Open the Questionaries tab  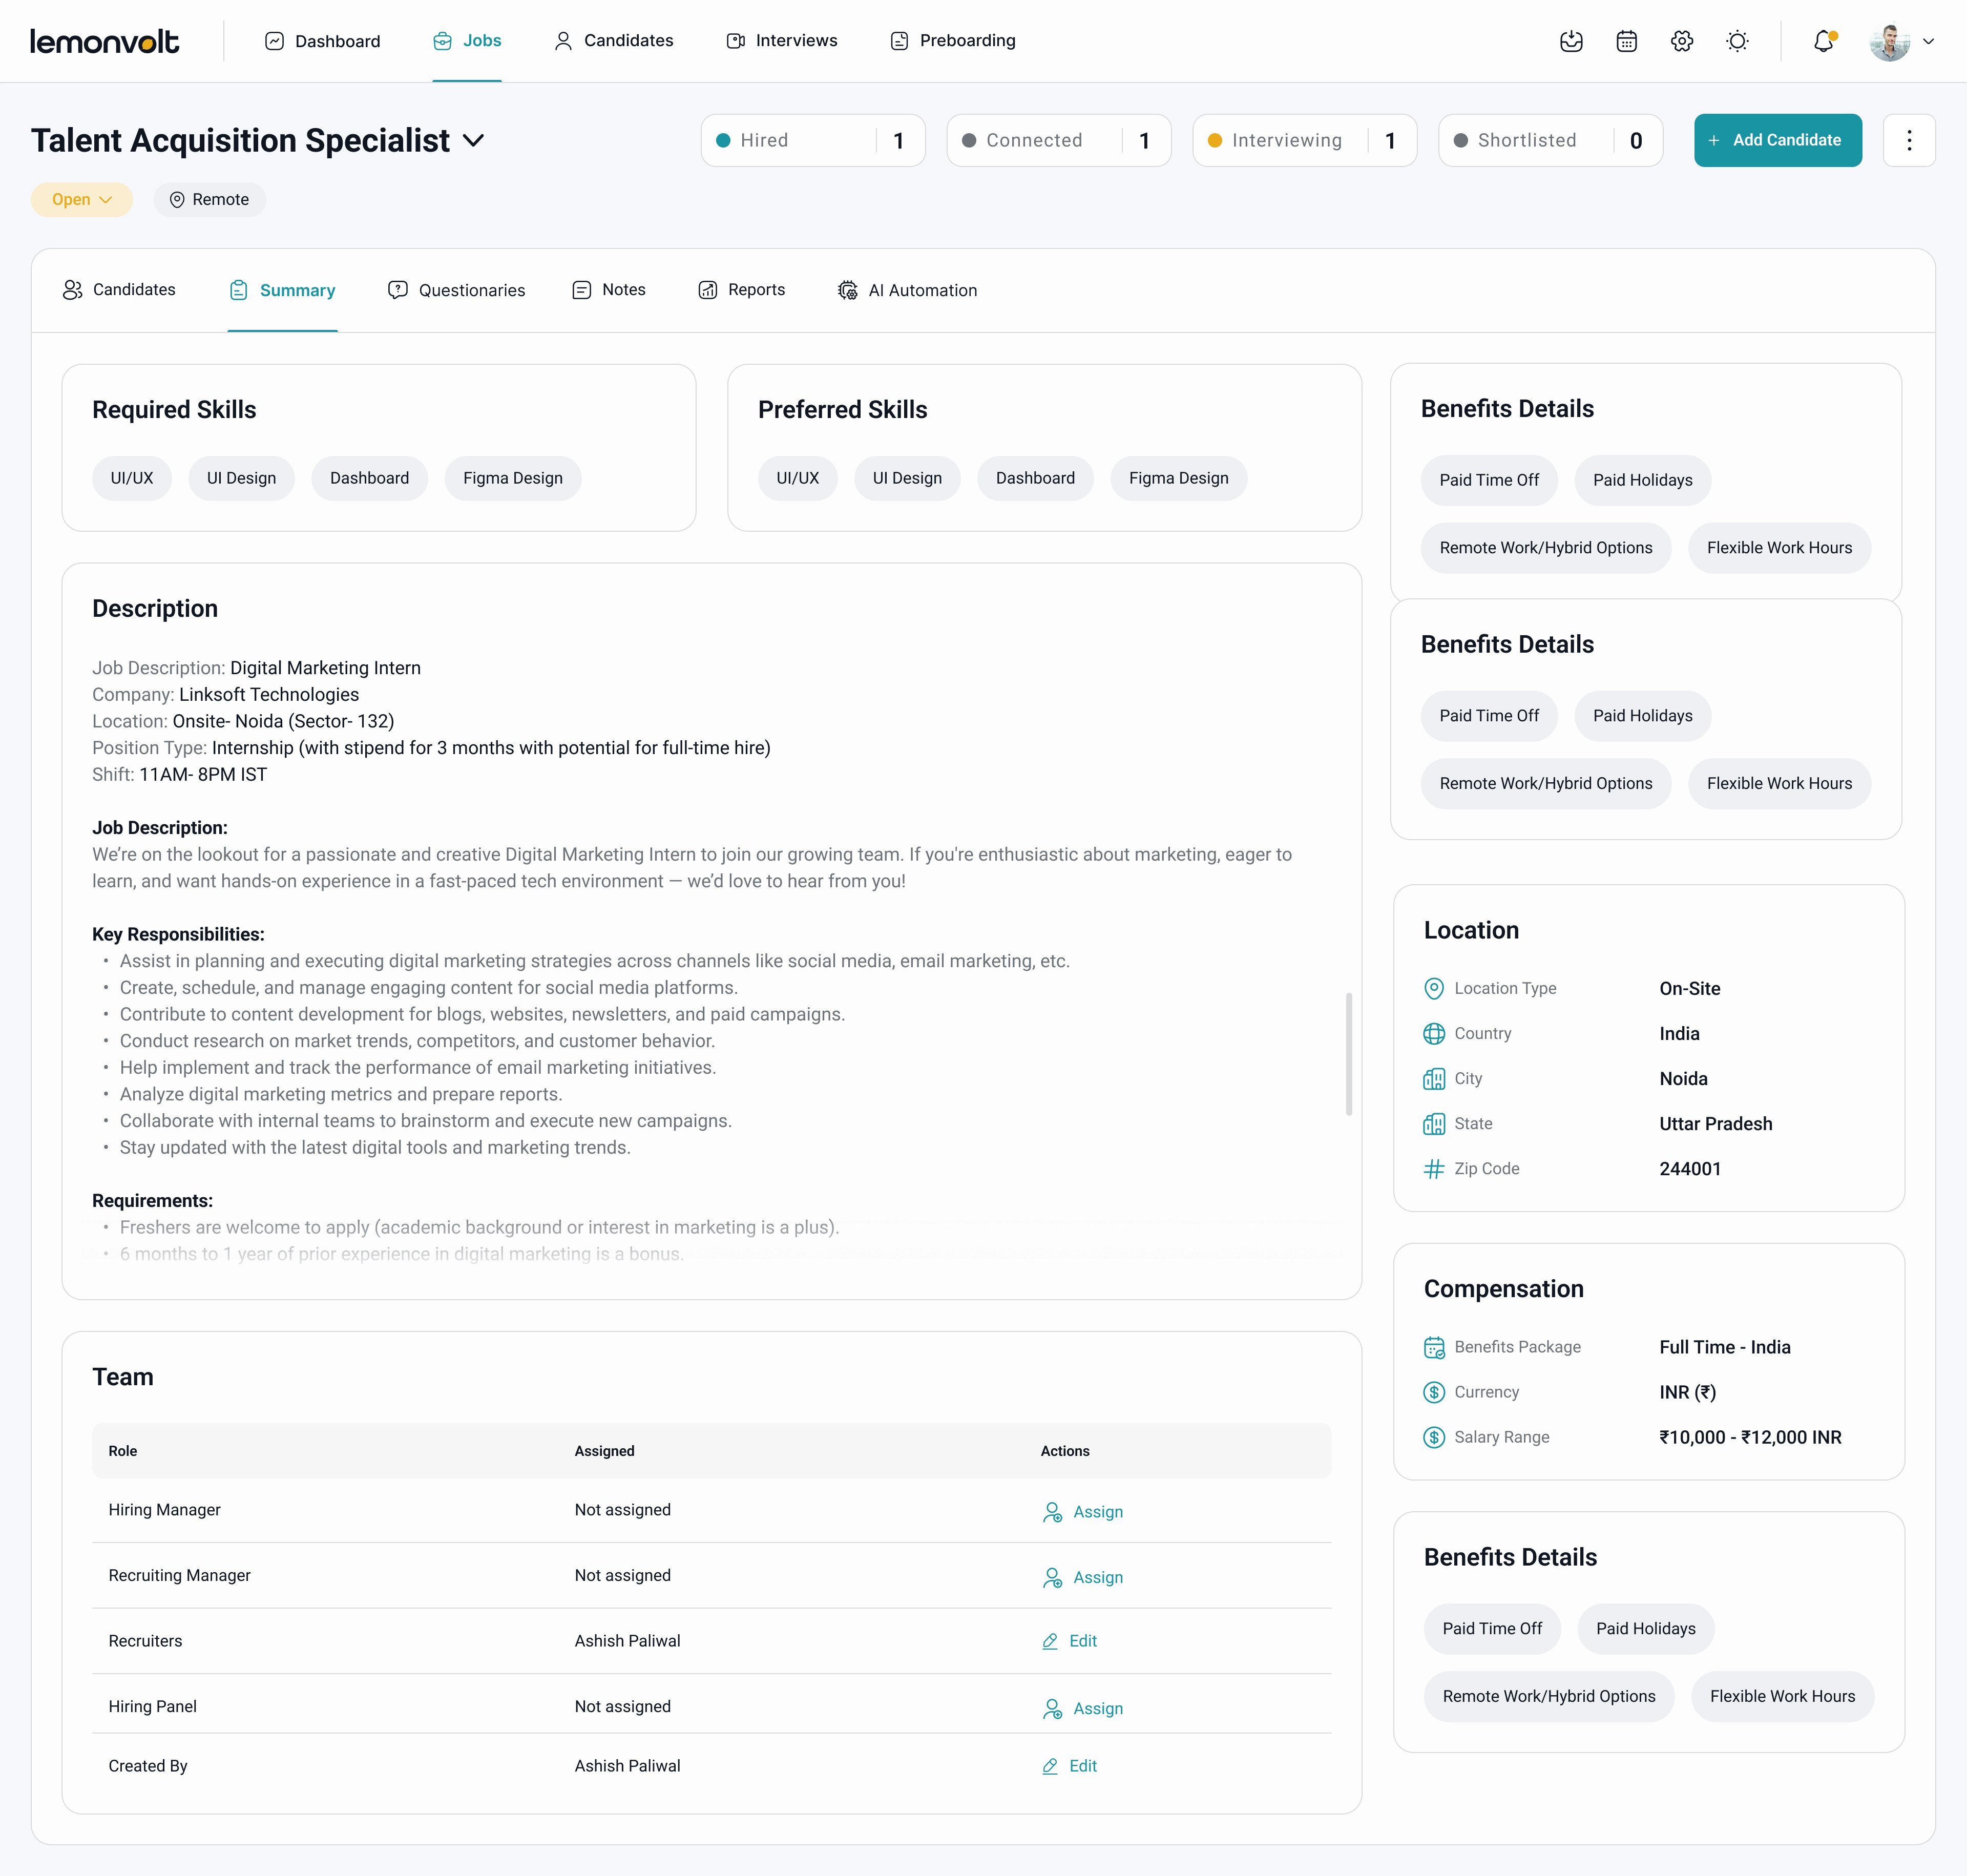(x=456, y=290)
